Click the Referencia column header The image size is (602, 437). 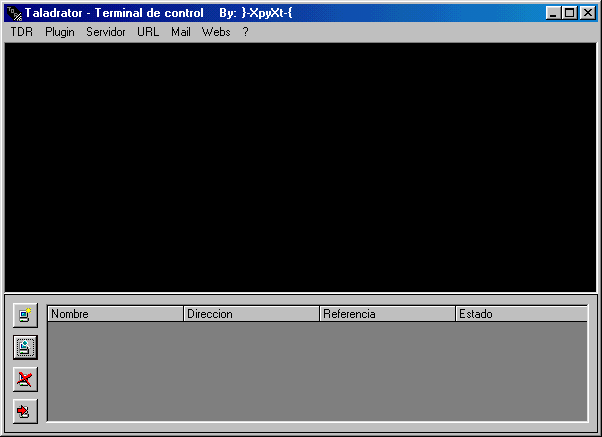387,314
